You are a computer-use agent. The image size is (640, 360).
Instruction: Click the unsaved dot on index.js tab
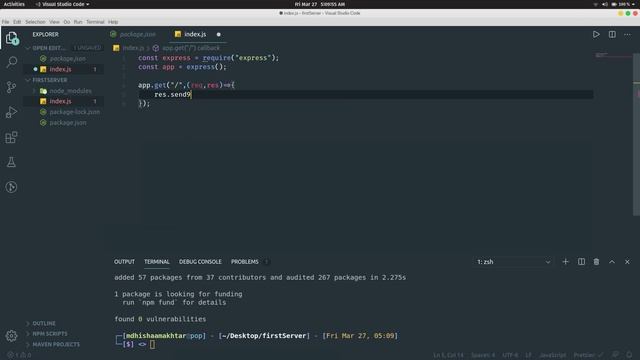(x=219, y=34)
